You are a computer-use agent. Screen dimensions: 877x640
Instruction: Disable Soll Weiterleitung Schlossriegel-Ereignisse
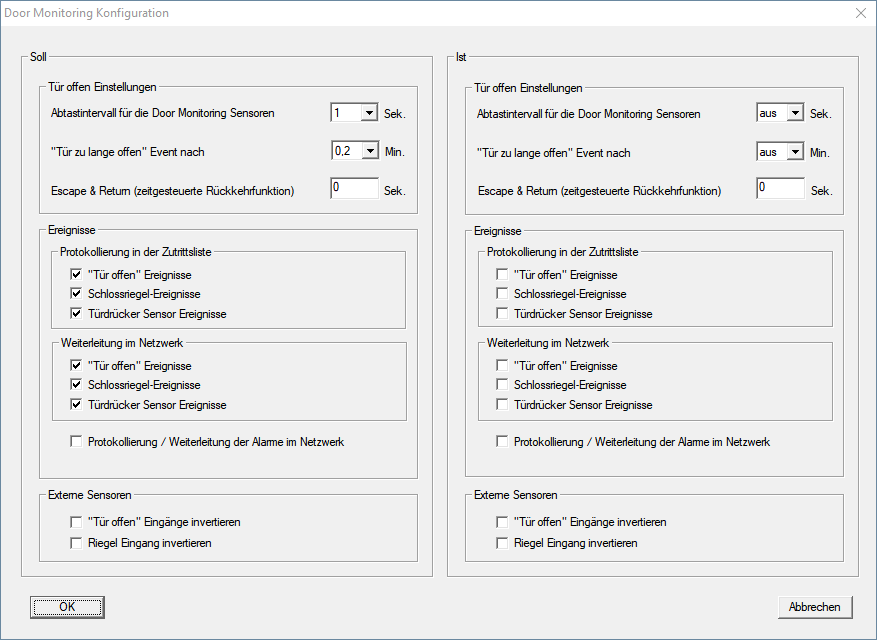point(77,385)
